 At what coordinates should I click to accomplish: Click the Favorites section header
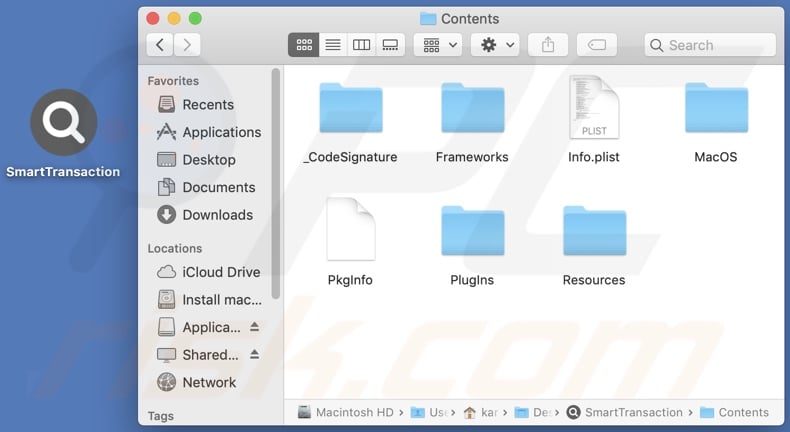(173, 81)
